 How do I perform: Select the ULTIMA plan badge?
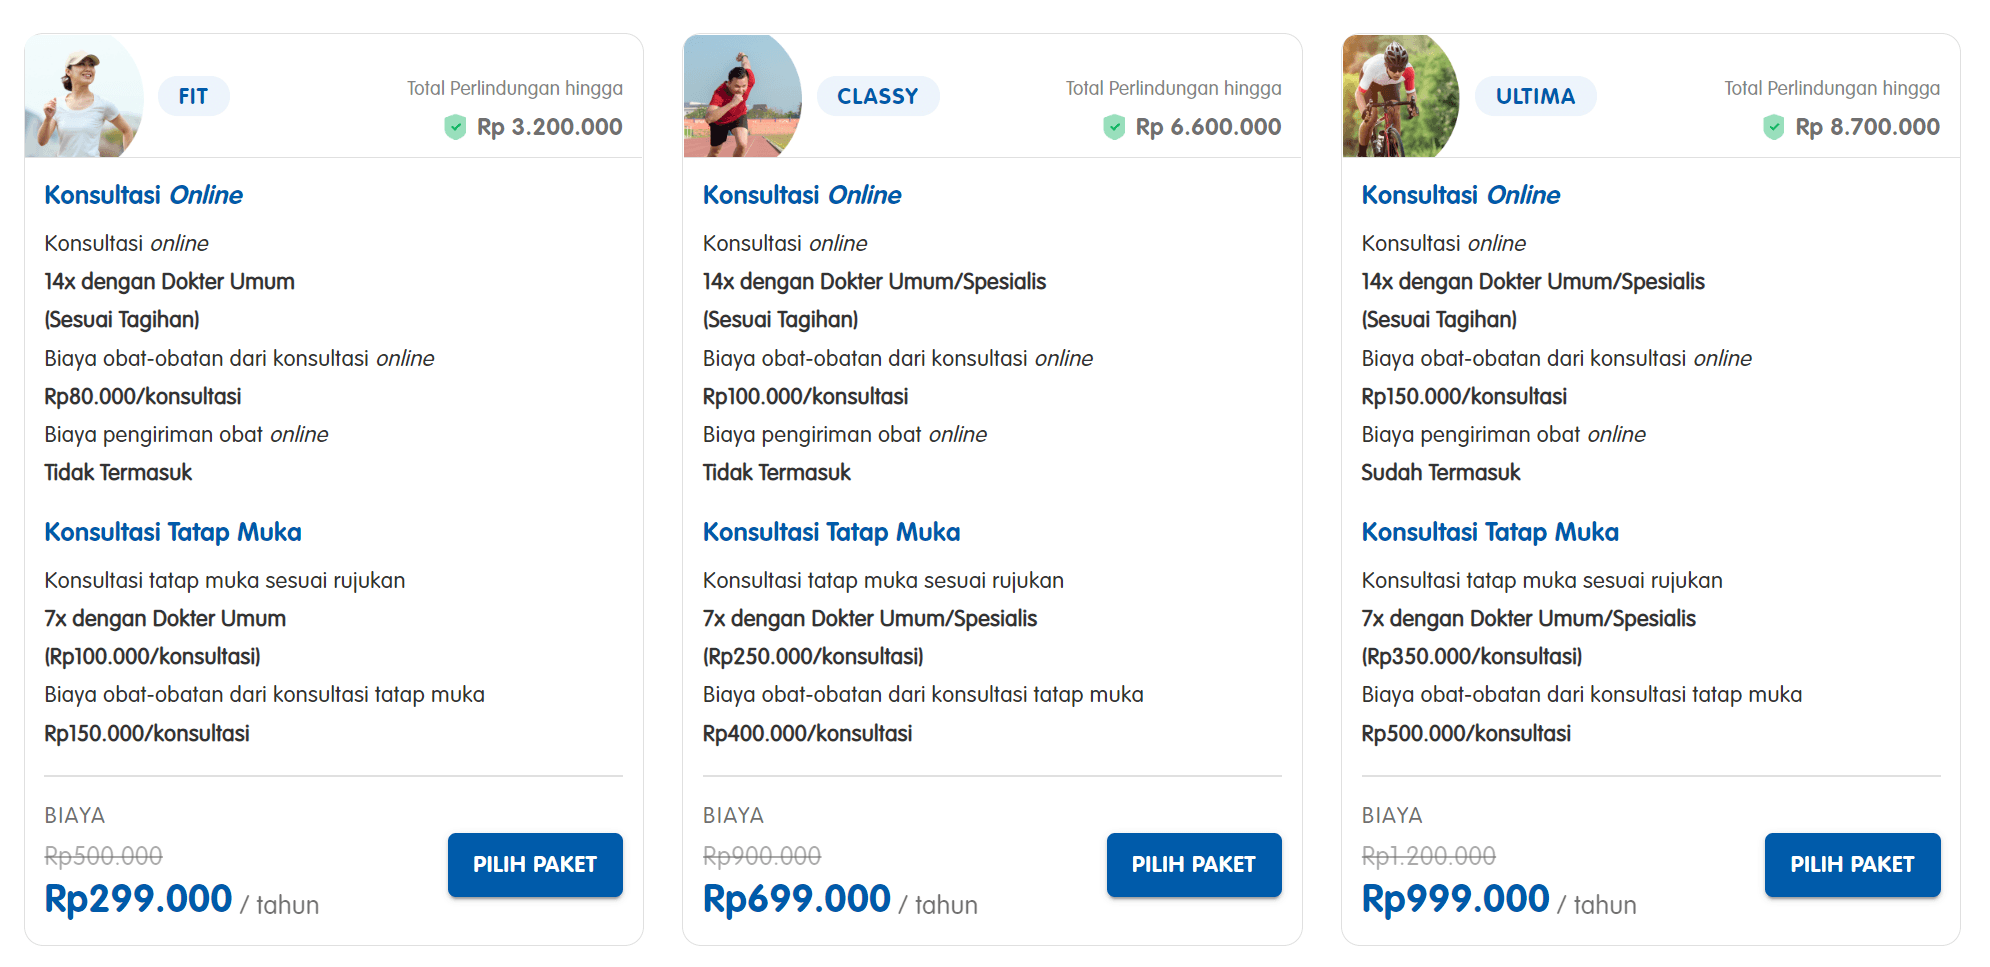tap(1536, 96)
